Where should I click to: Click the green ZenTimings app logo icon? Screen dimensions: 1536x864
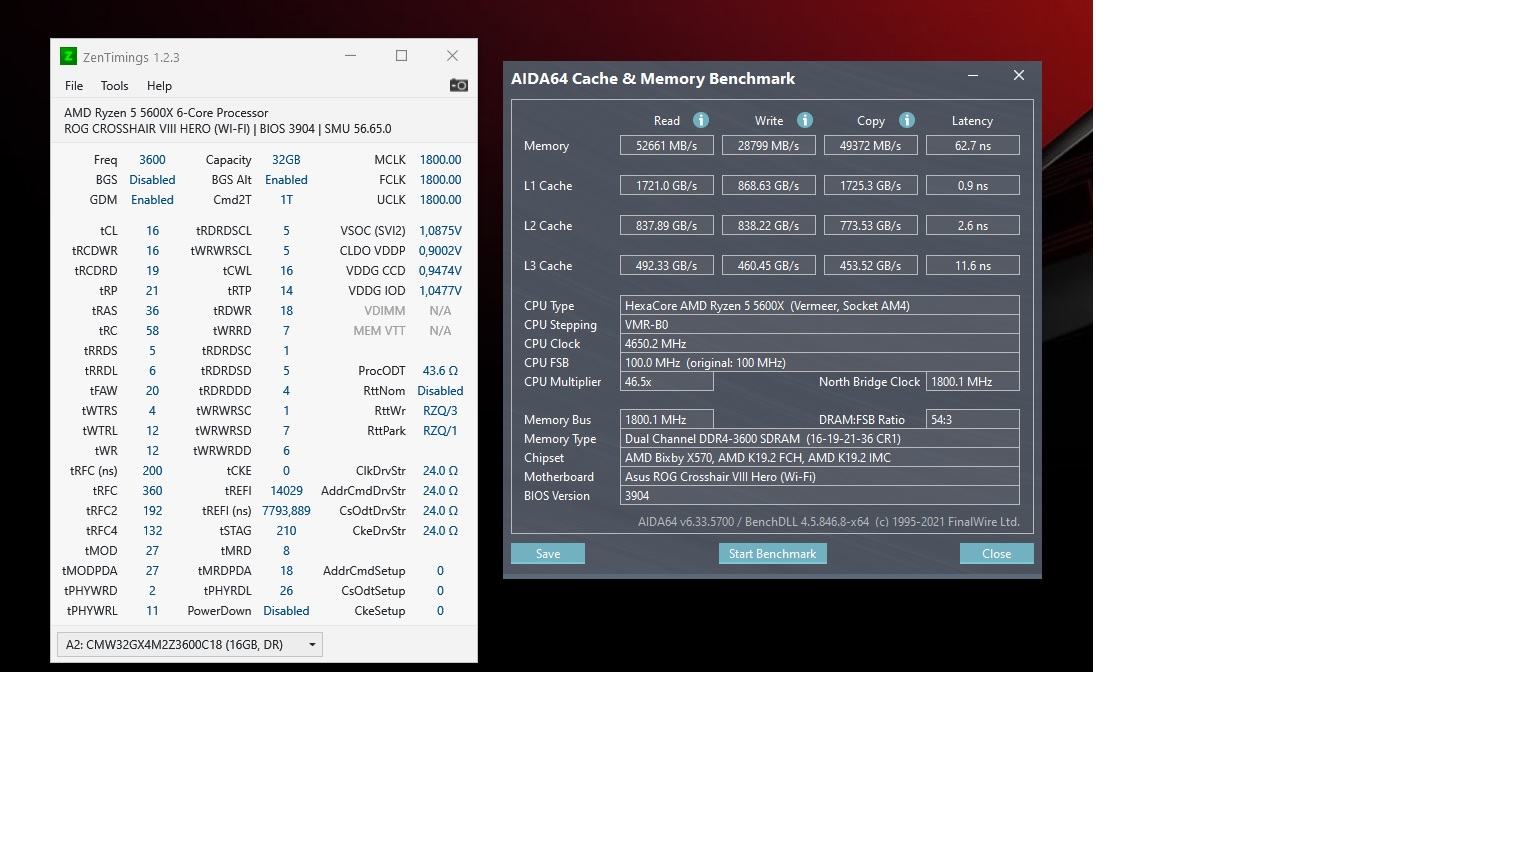[68, 56]
